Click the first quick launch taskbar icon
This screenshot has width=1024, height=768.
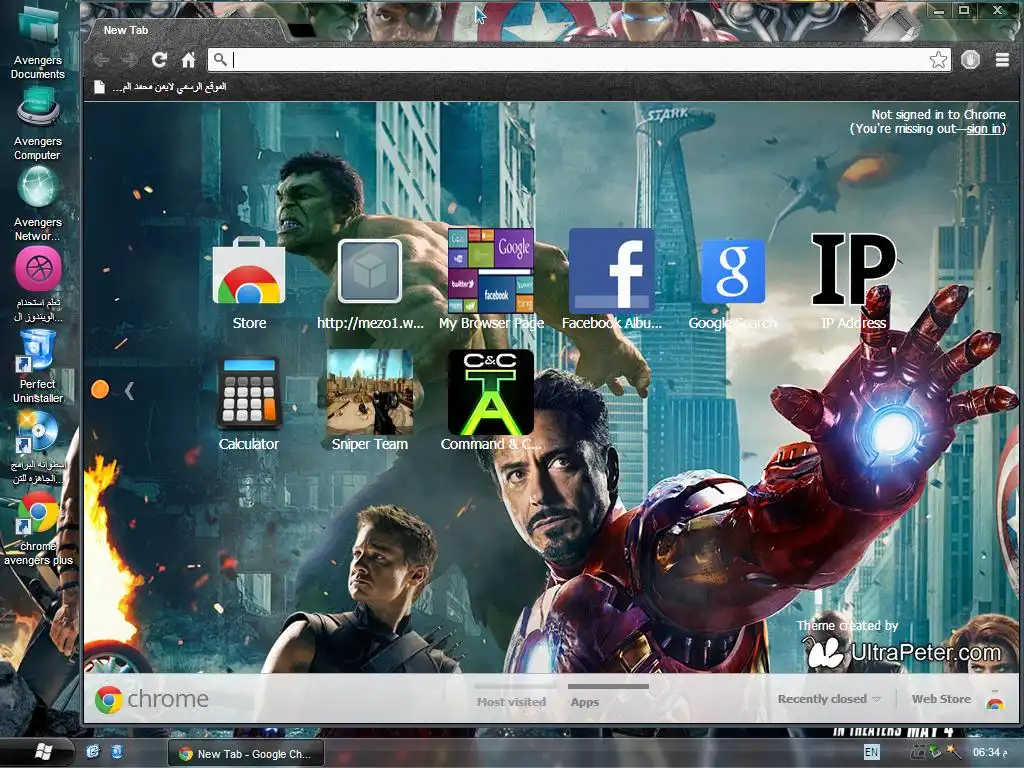tap(93, 752)
